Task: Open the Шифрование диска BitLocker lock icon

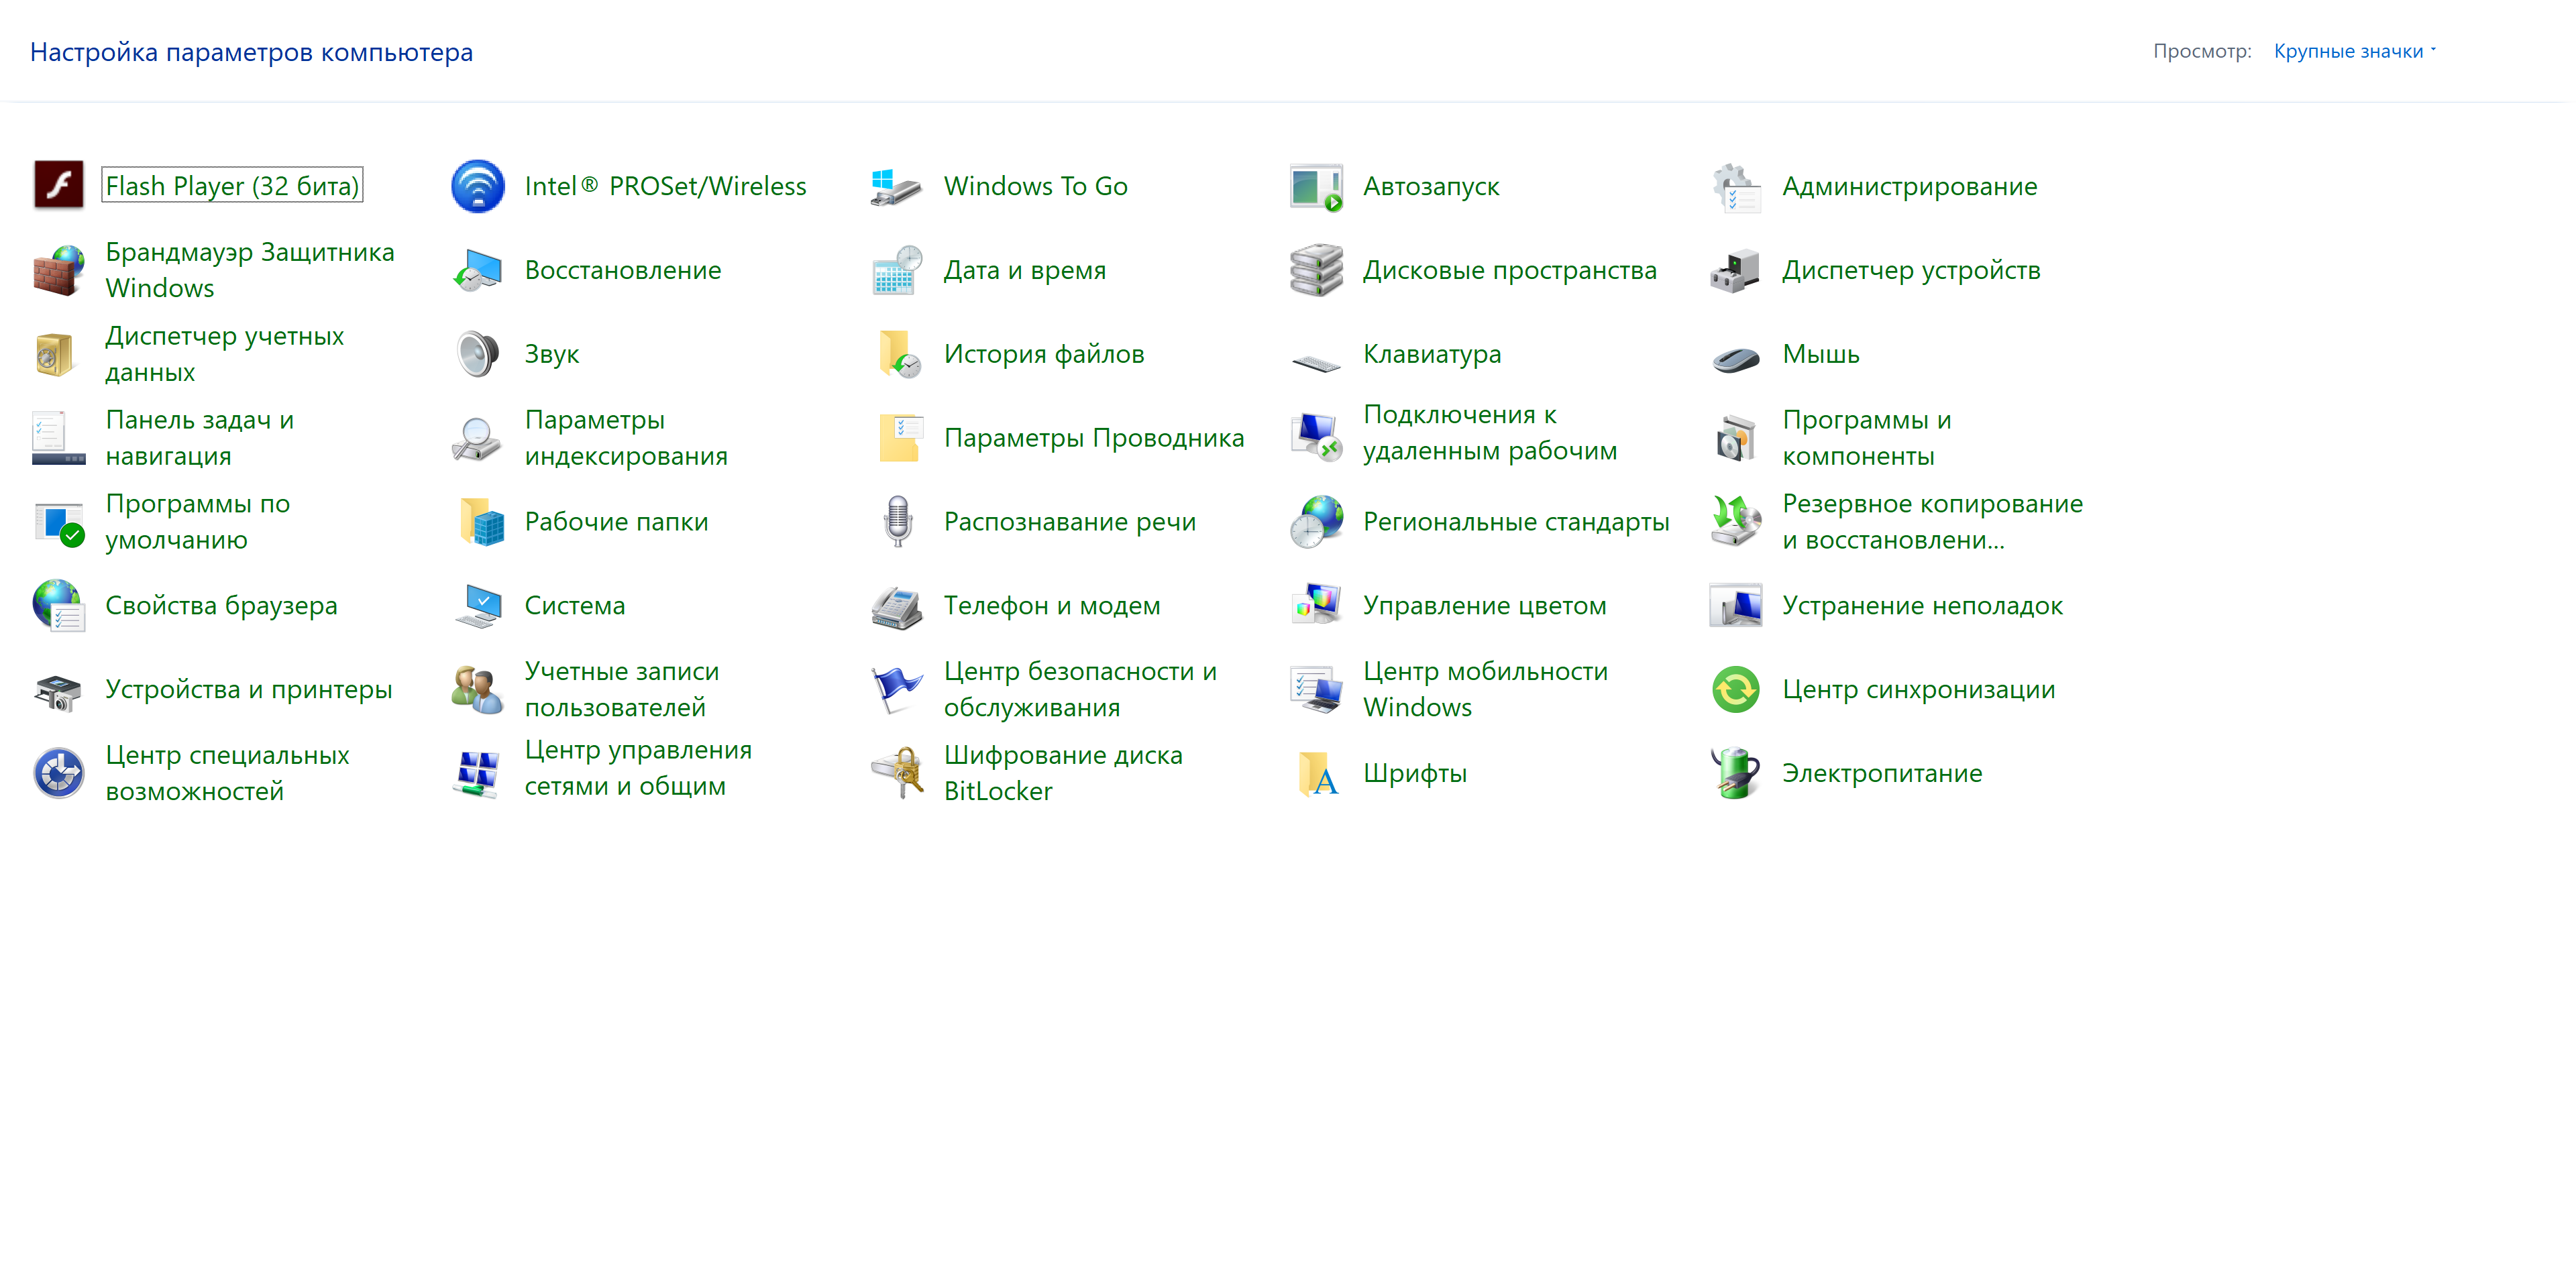Action: [x=896, y=774]
